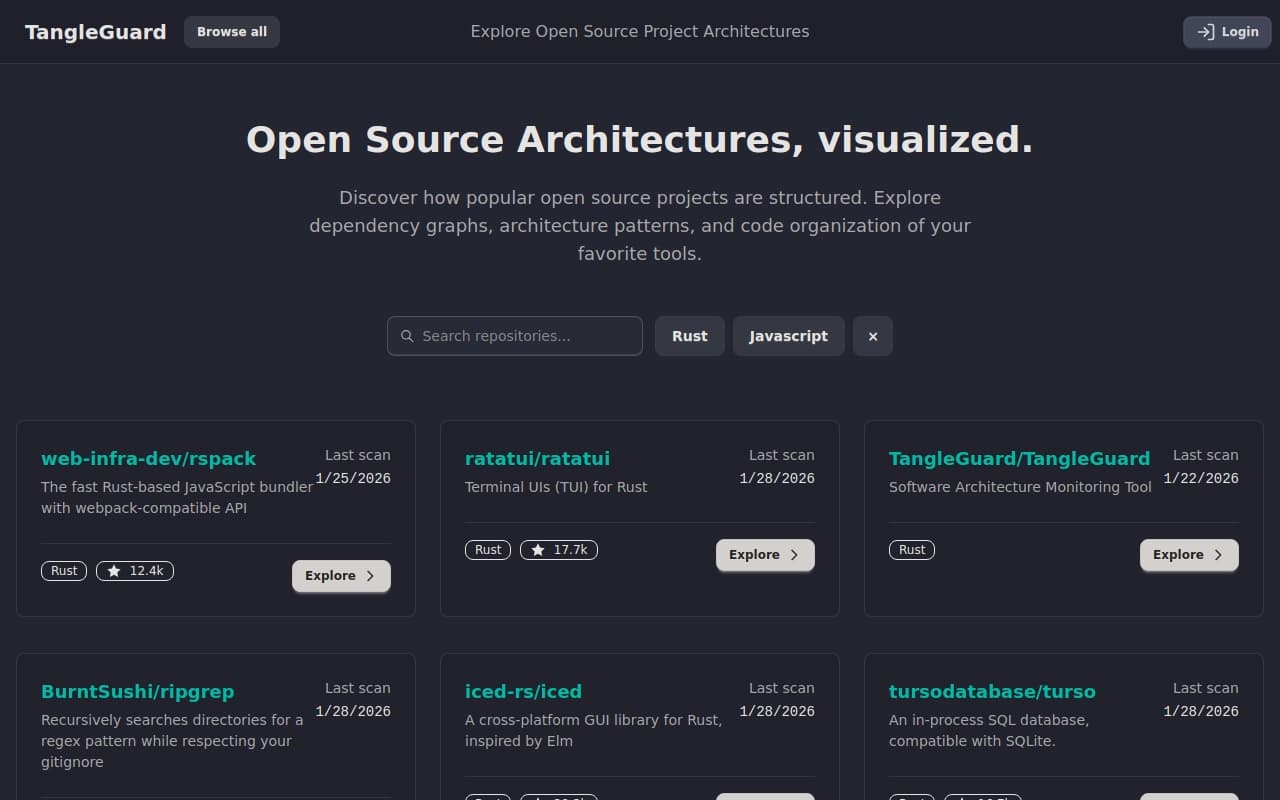This screenshot has width=1280, height=800.
Task: Go to TangleGuard home logo
Action: click(95, 32)
